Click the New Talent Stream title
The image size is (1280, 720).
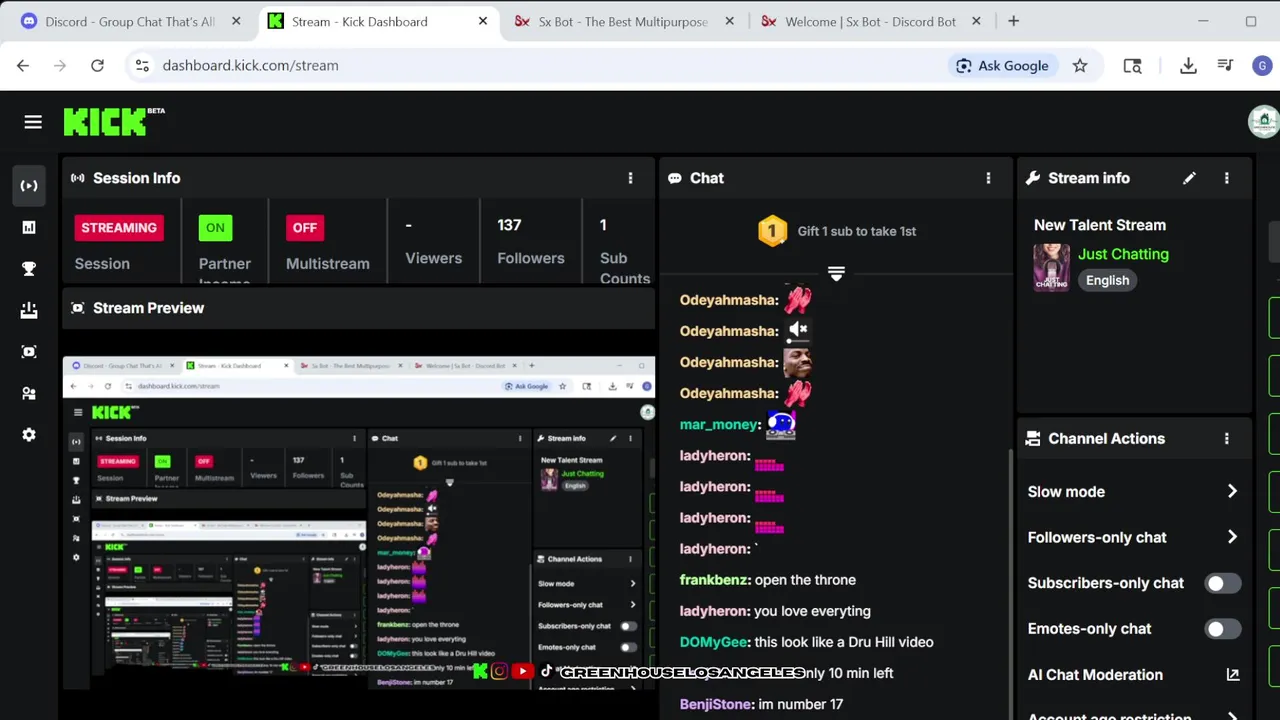point(1099,225)
